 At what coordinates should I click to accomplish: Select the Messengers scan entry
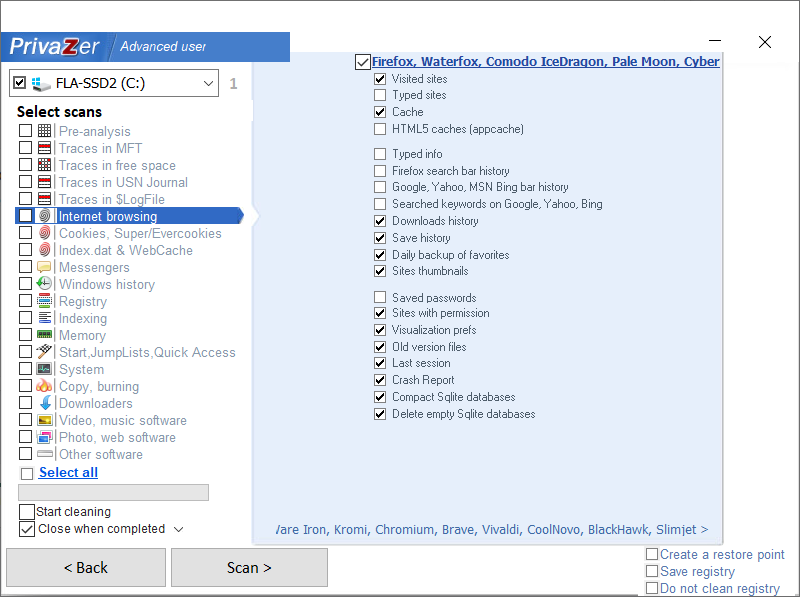94,267
